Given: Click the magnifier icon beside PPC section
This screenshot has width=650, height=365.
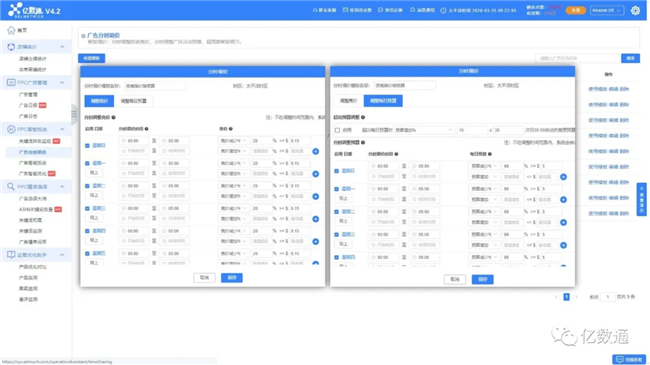Looking at the screenshot, I should point(11,187).
